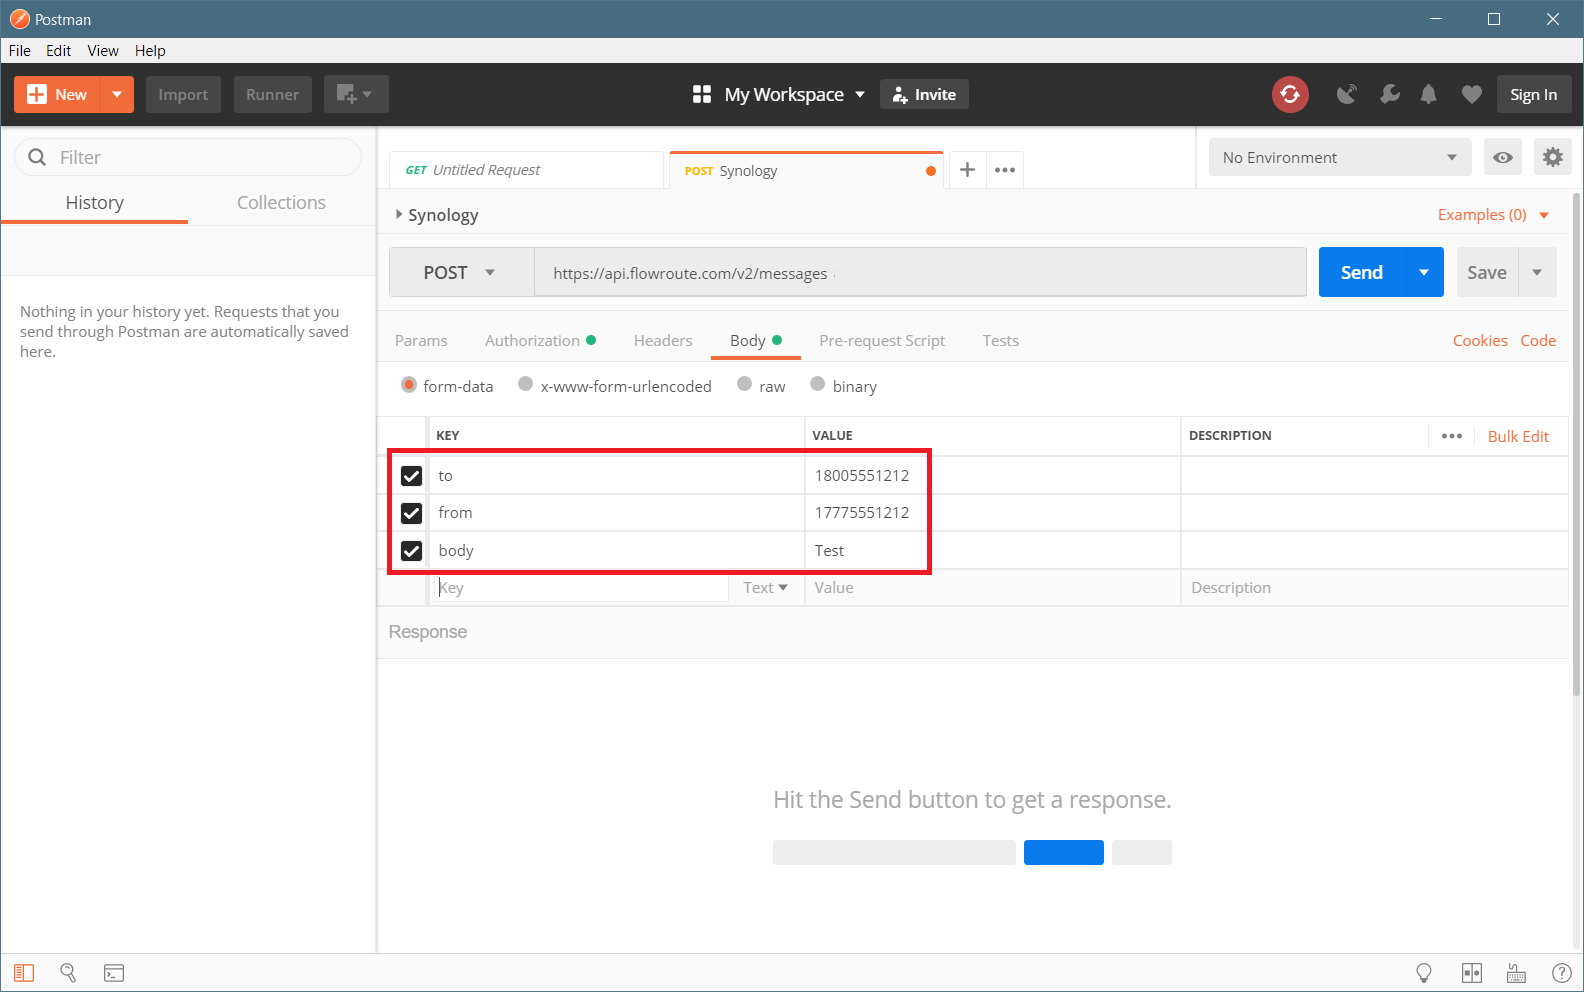Image resolution: width=1584 pixels, height=992 pixels.
Task: Open the New button dropdown arrow
Action: 117,94
